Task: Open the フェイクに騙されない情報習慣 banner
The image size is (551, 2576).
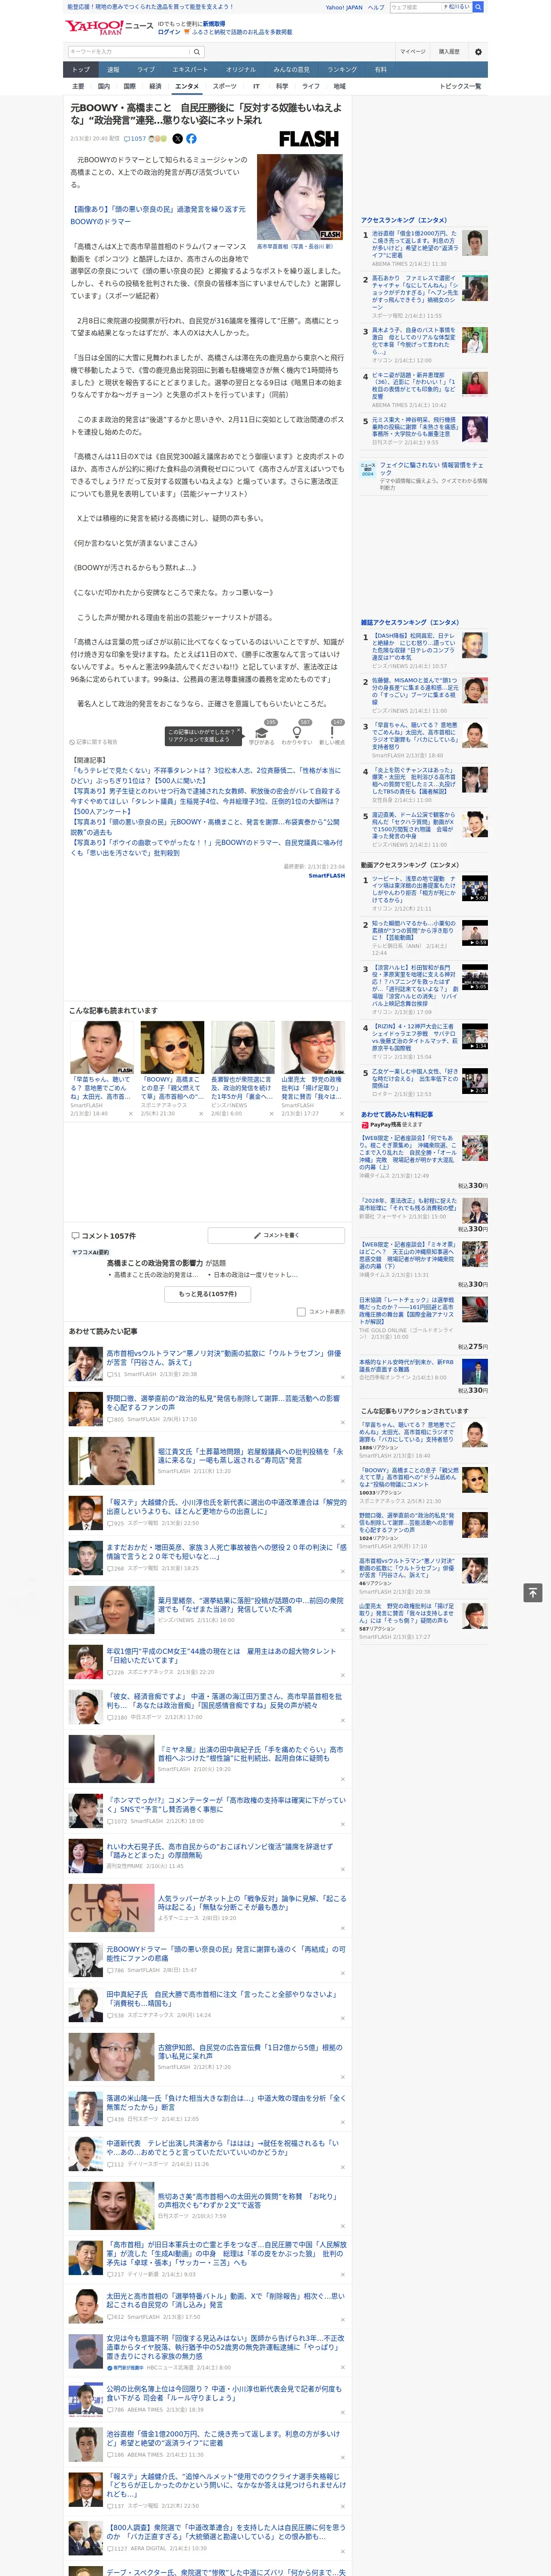Action: pos(424,474)
